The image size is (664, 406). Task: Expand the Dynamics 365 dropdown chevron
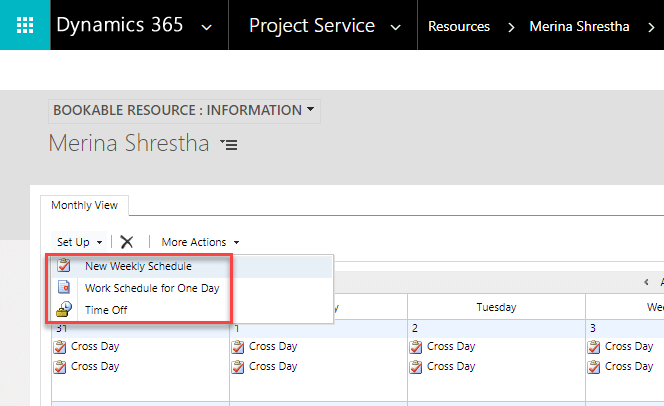click(x=207, y=28)
